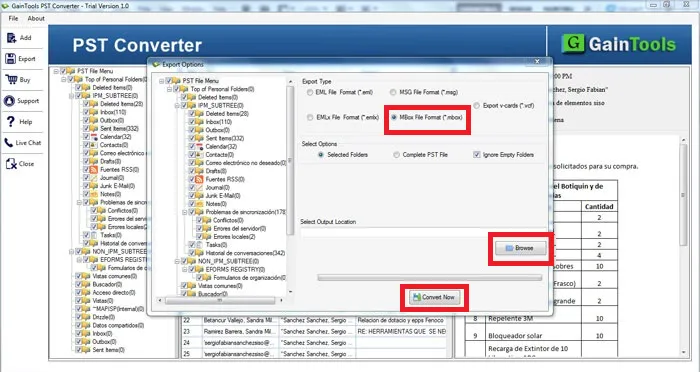Click Inbox(110) folder icon in Export Options tree
The height and width of the screenshot is (372, 700).
point(200,122)
